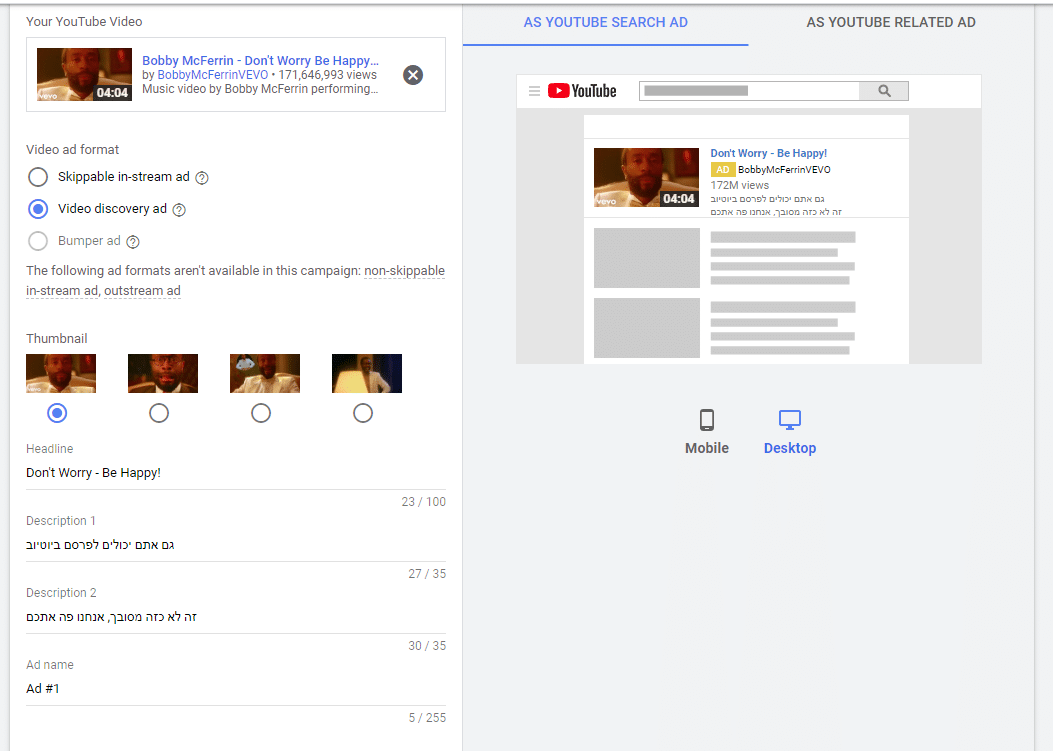
Task: Choose the second thumbnail radio button
Action: tap(159, 413)
